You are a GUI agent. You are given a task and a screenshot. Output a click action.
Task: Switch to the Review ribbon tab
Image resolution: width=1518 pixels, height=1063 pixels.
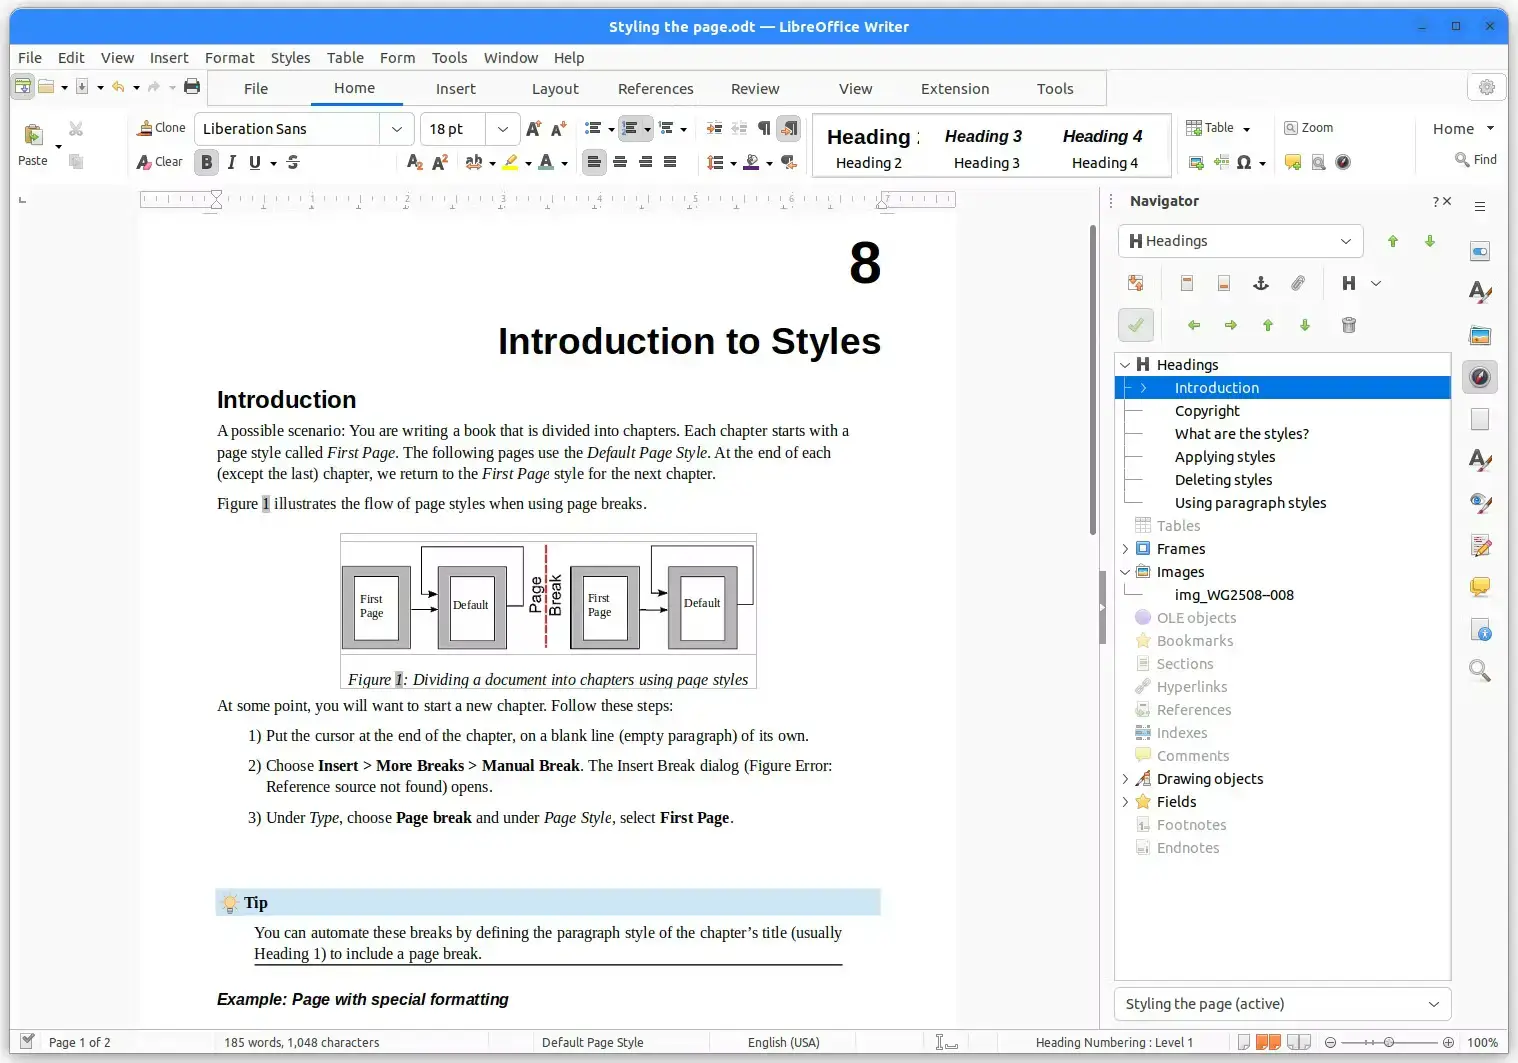coord(755,89)
